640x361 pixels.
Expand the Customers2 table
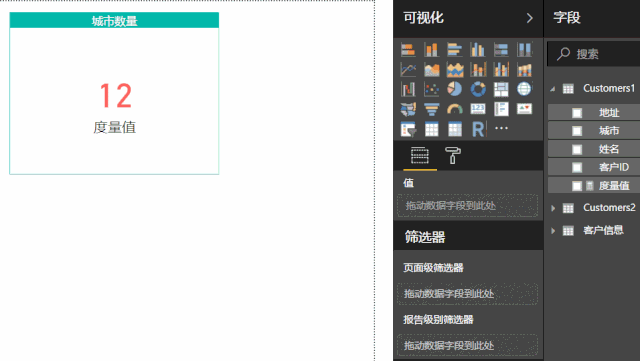553,208
